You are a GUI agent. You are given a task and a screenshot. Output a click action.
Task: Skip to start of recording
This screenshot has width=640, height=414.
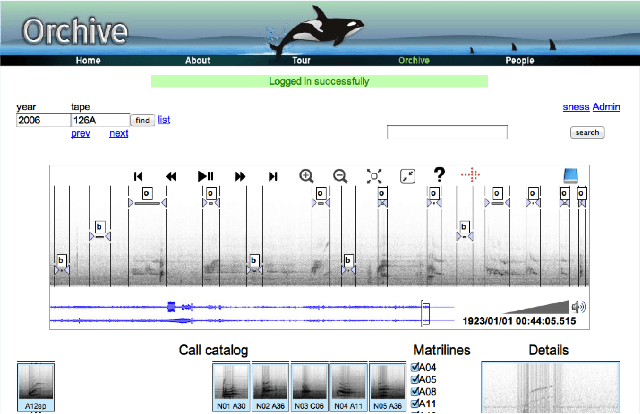[138, 176]
